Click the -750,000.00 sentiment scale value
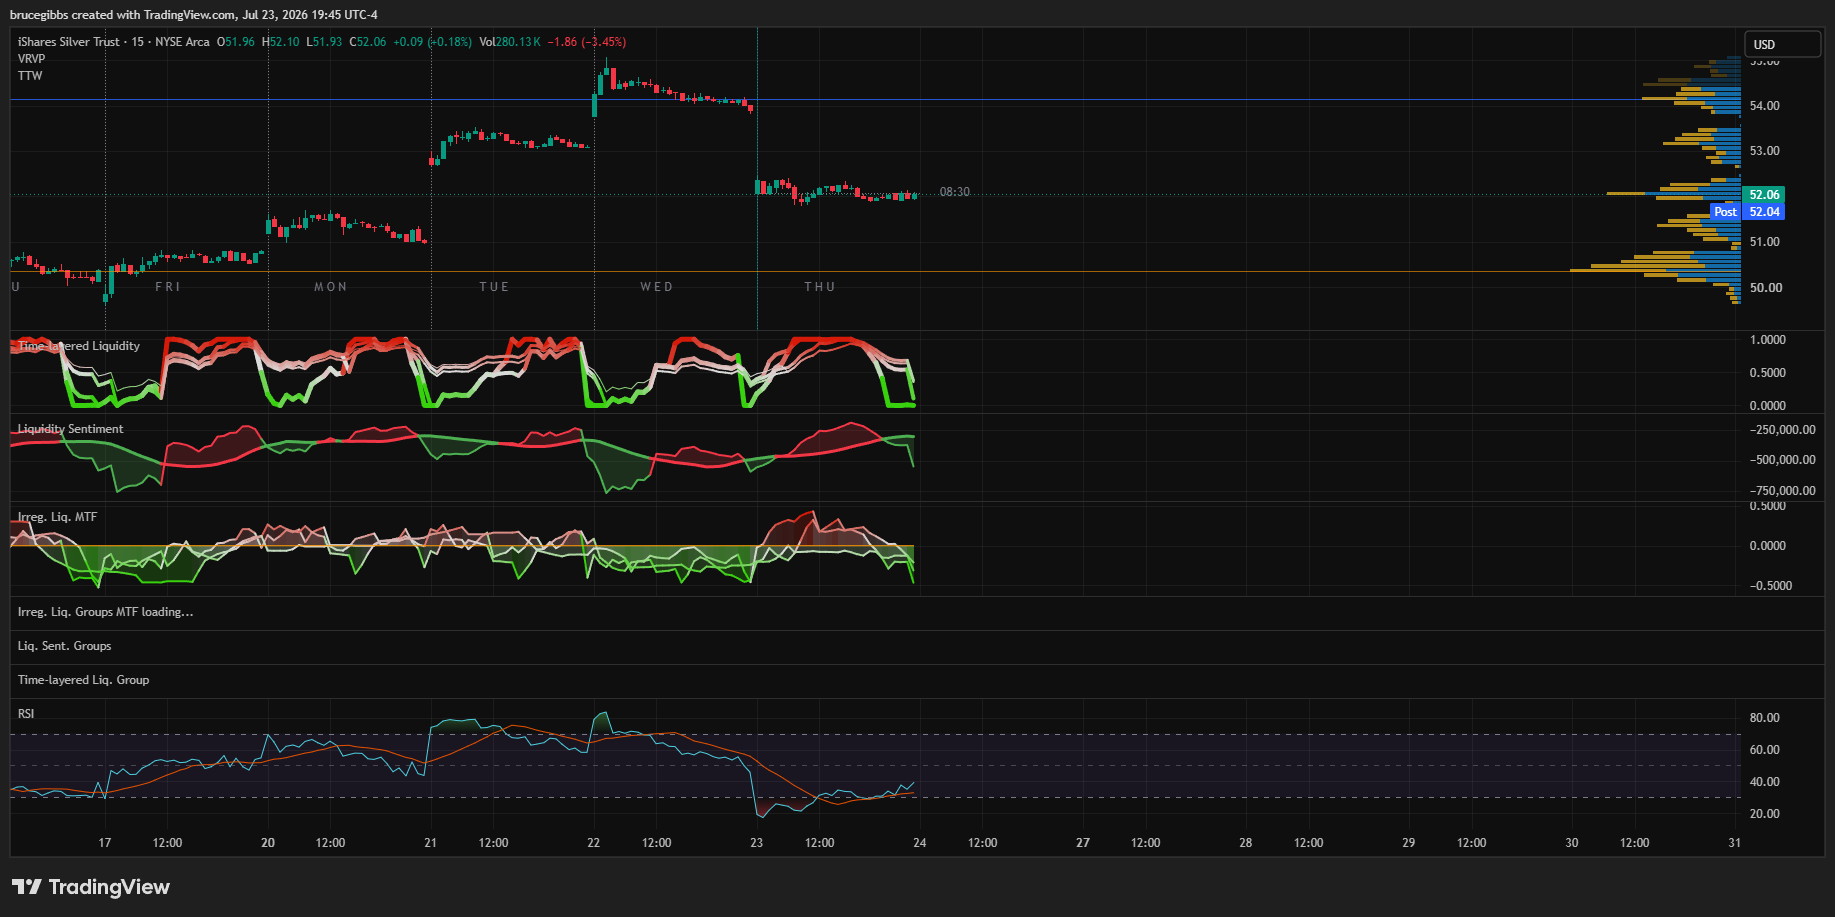Image resolution: width=1835 pixels, height=917 pixels. point(1783,491)
